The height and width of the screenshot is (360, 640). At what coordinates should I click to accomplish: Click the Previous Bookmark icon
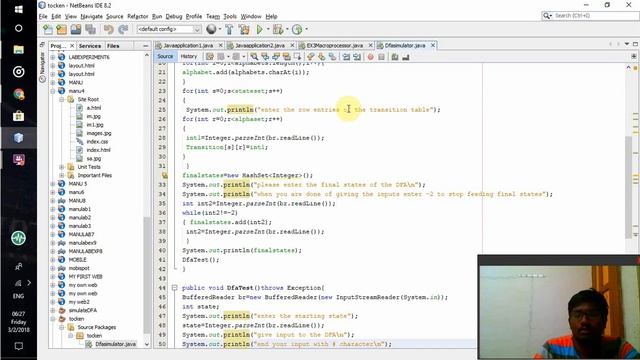point(311,57)
